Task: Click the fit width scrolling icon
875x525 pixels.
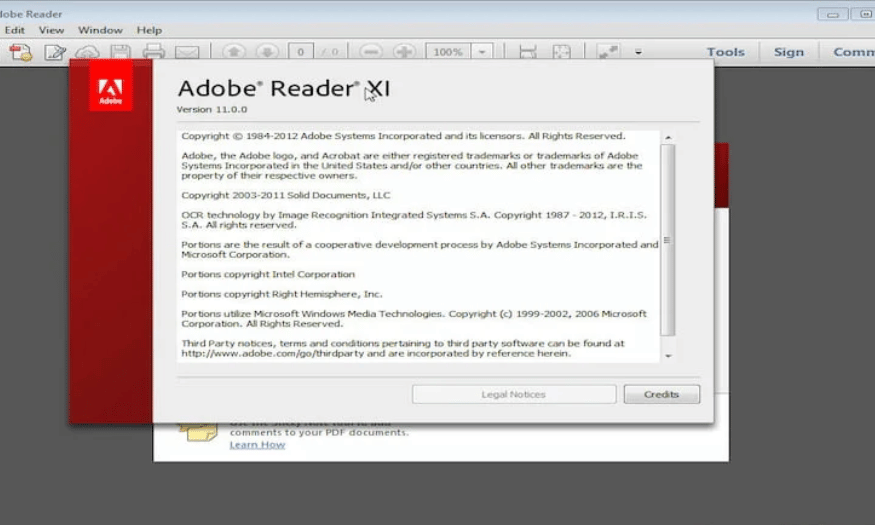Action: coord(528,52)
